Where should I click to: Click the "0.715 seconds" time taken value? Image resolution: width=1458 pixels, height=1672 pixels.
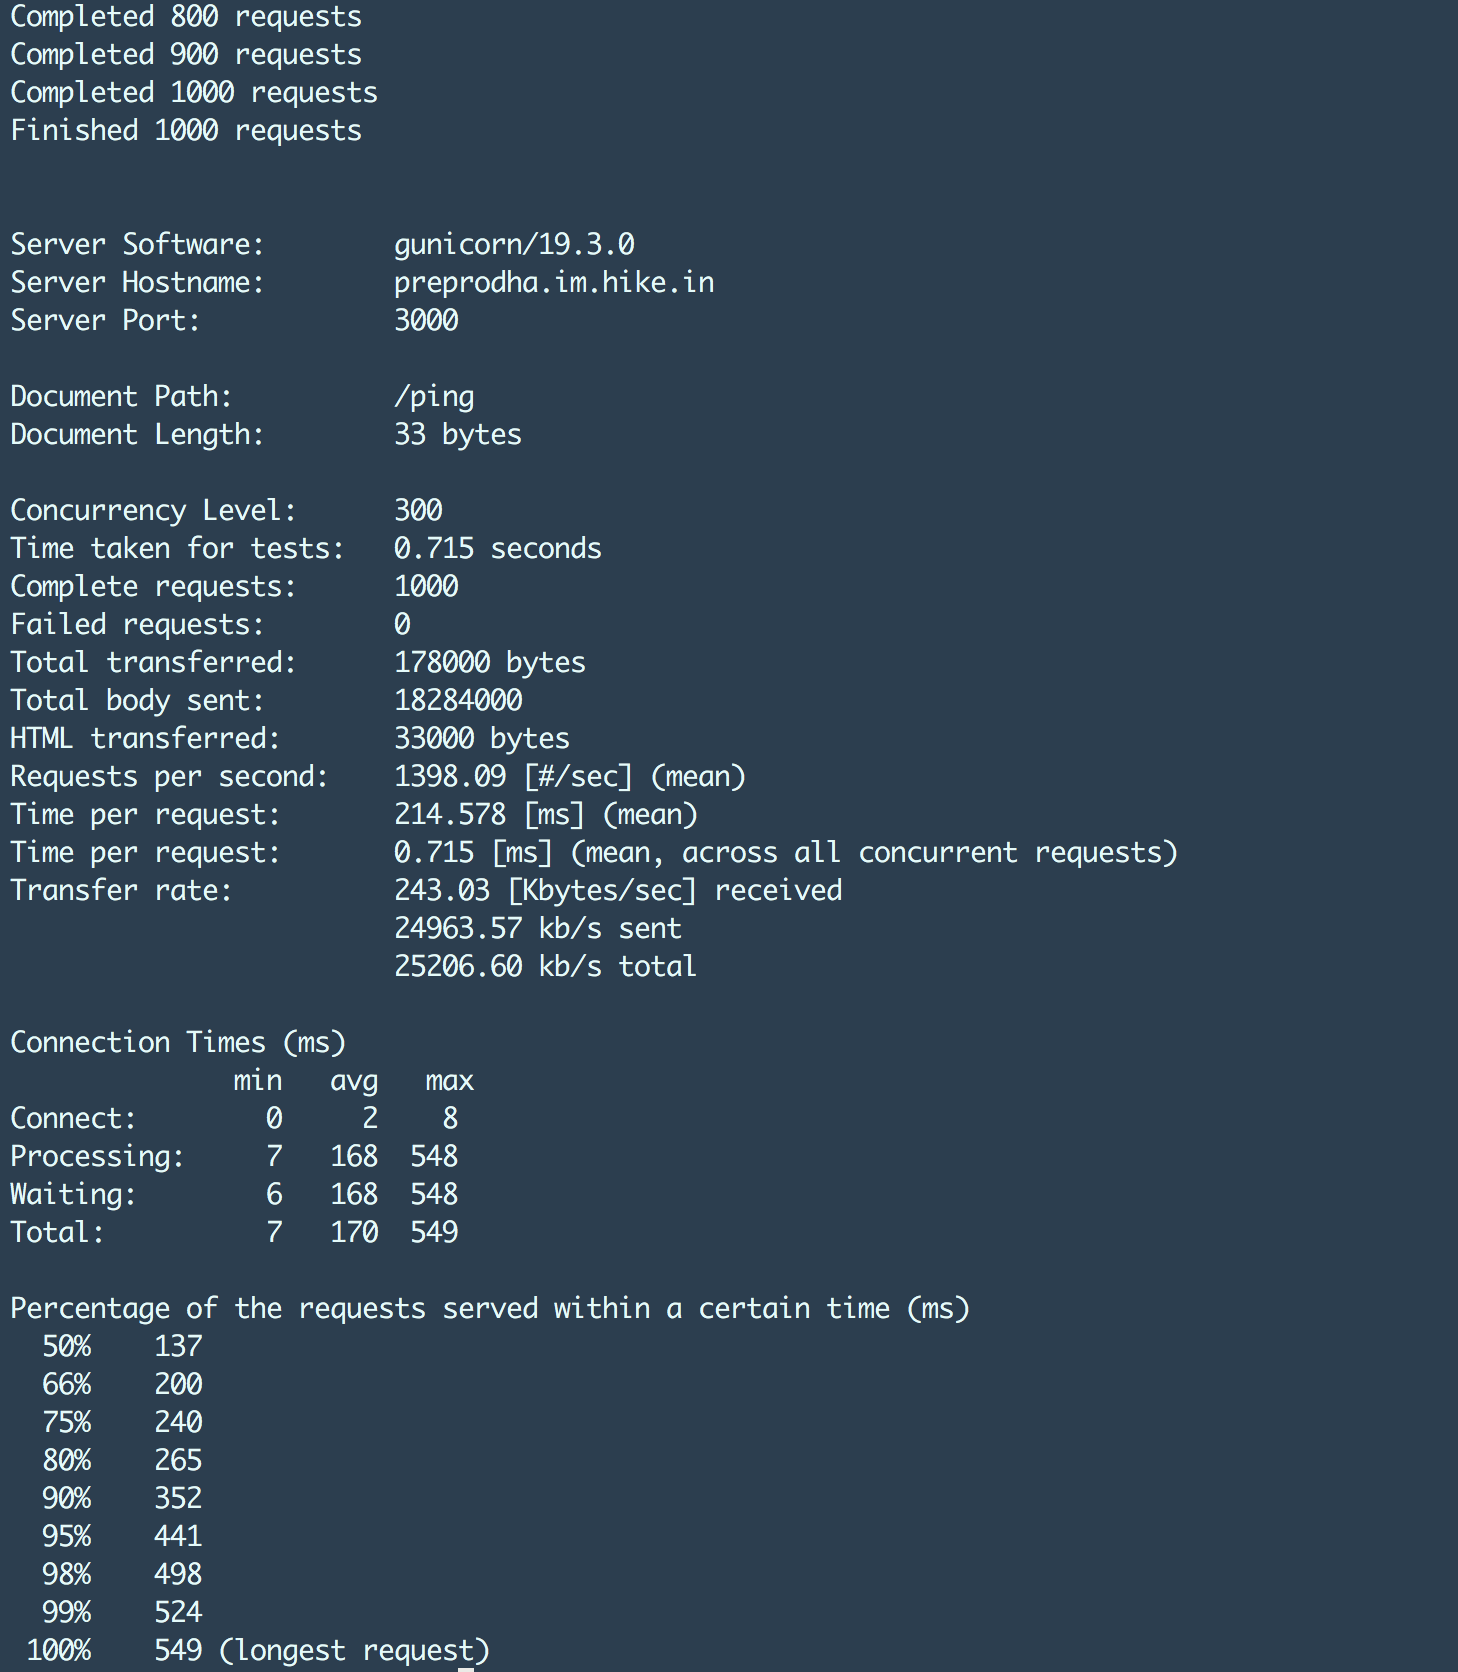[x=497, y=549]
